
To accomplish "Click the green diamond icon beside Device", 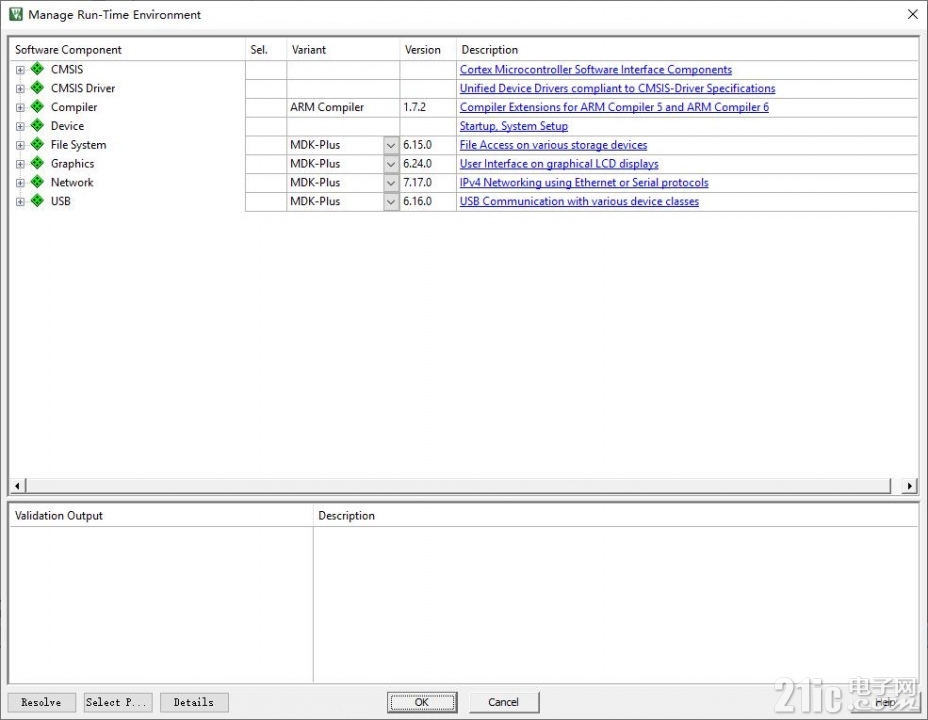I will coord(37,125).
